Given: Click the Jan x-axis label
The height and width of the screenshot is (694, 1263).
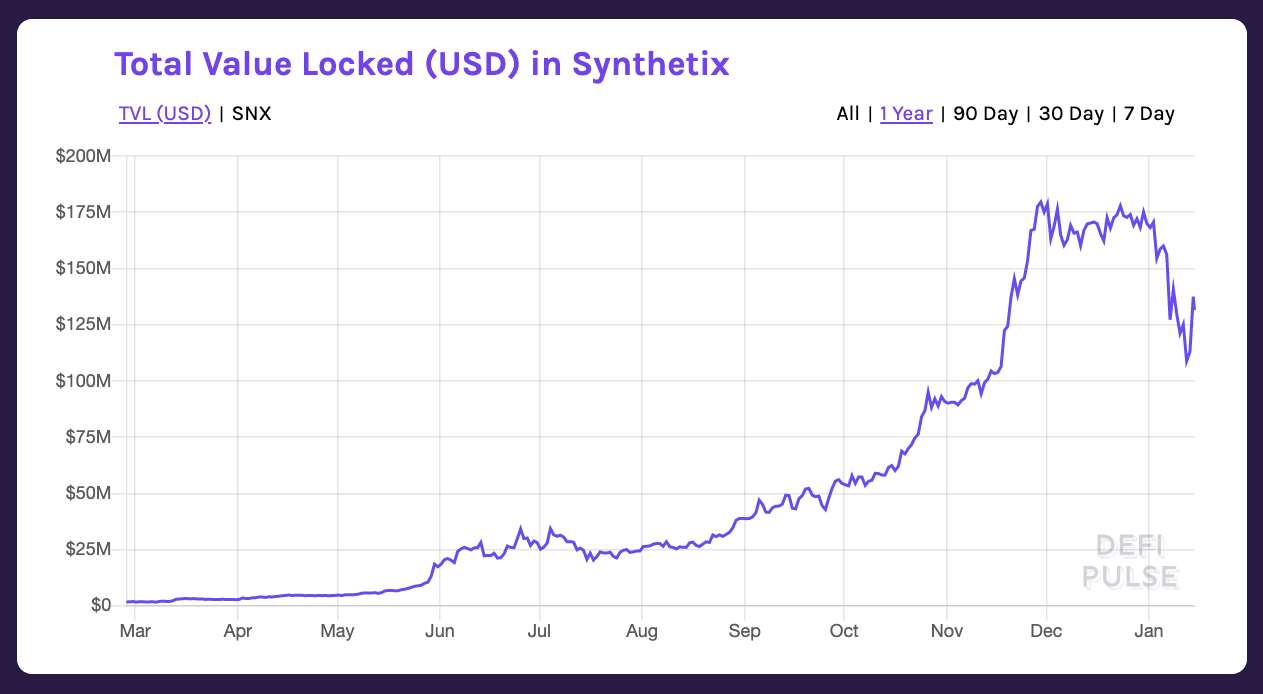Looking at the screenshot, I should tap(1149, 631).
